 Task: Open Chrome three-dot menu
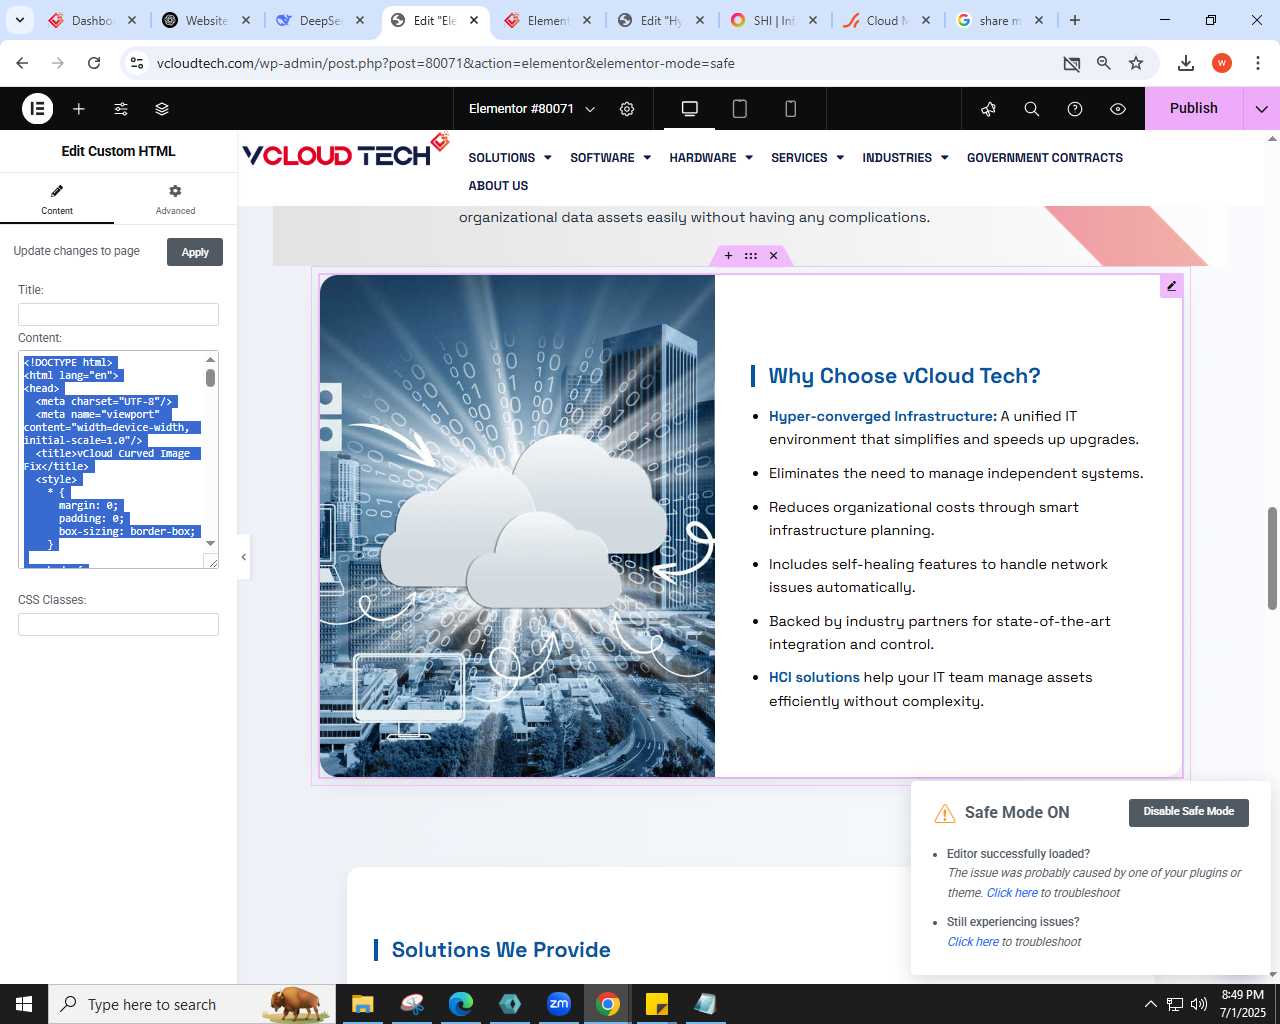(1258, 63)
